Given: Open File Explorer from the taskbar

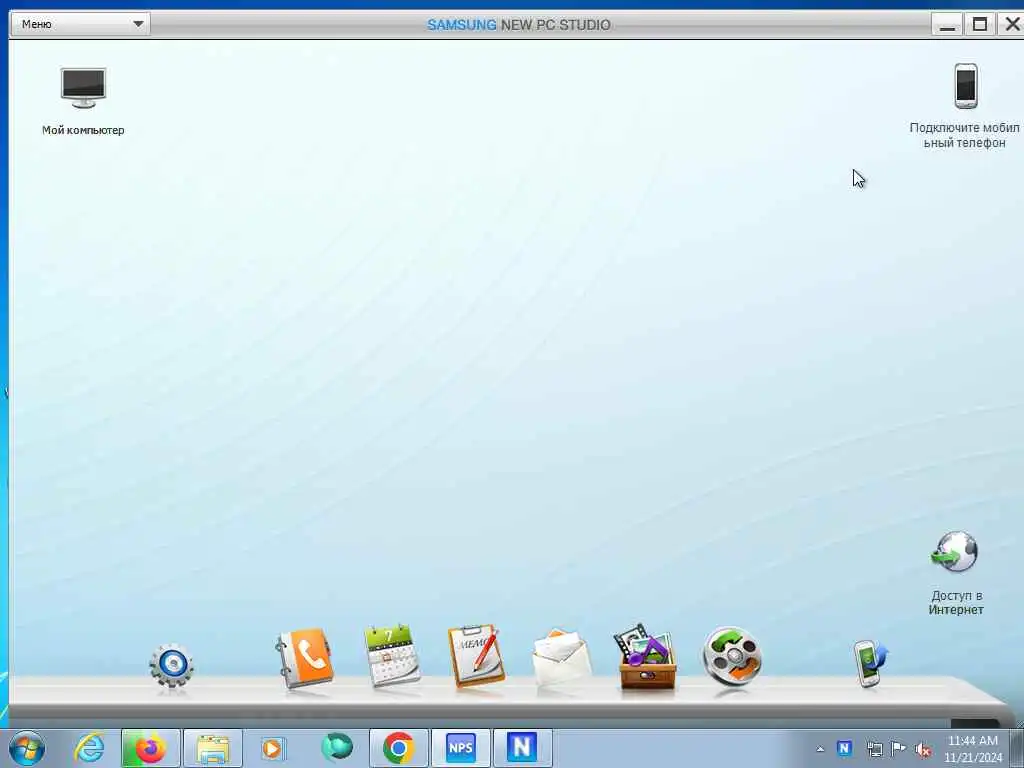Looking at the screenshot, I should coord(213,748).
